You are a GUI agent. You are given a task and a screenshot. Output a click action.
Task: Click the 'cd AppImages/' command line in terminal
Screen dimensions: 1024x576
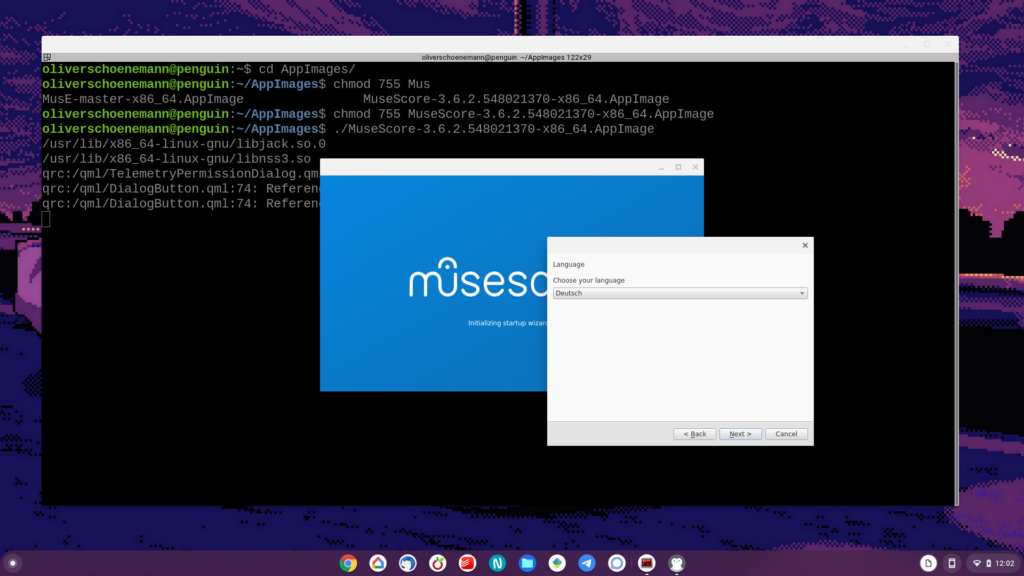click(x=307, y=69)
